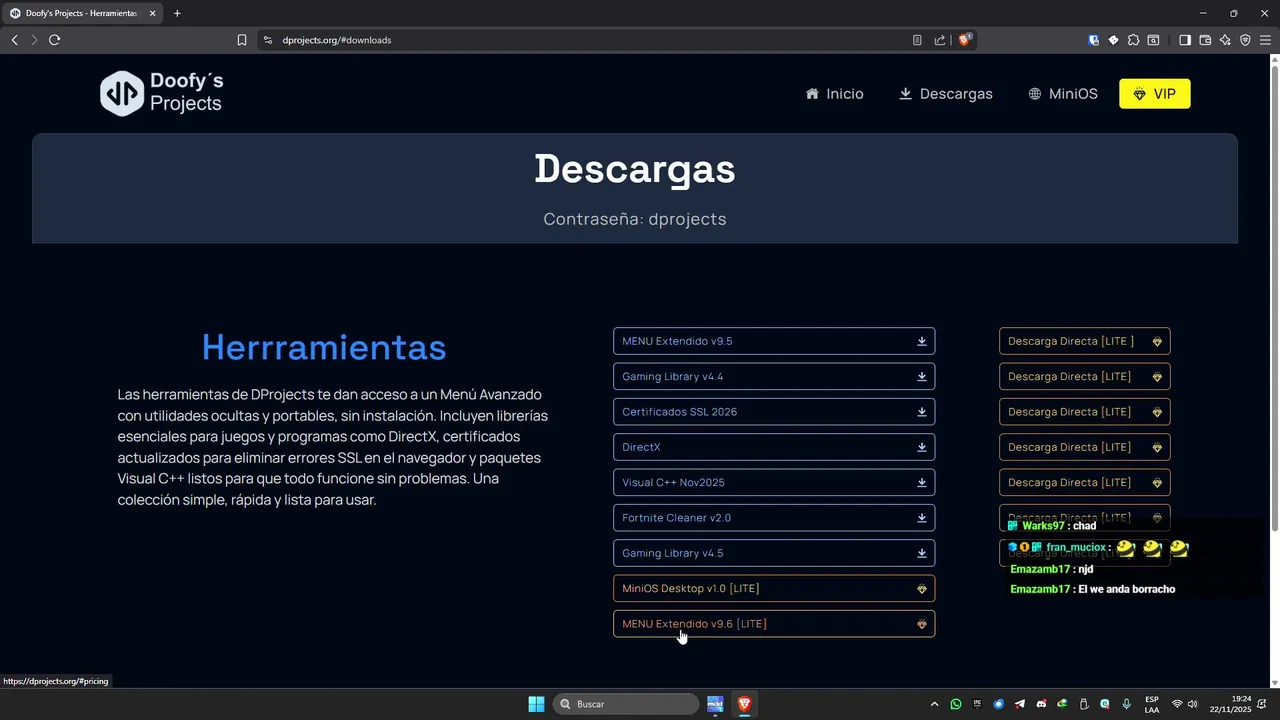The image size is (1280, 720).
Task: Open a new browser tab
Action: [177, 13]
